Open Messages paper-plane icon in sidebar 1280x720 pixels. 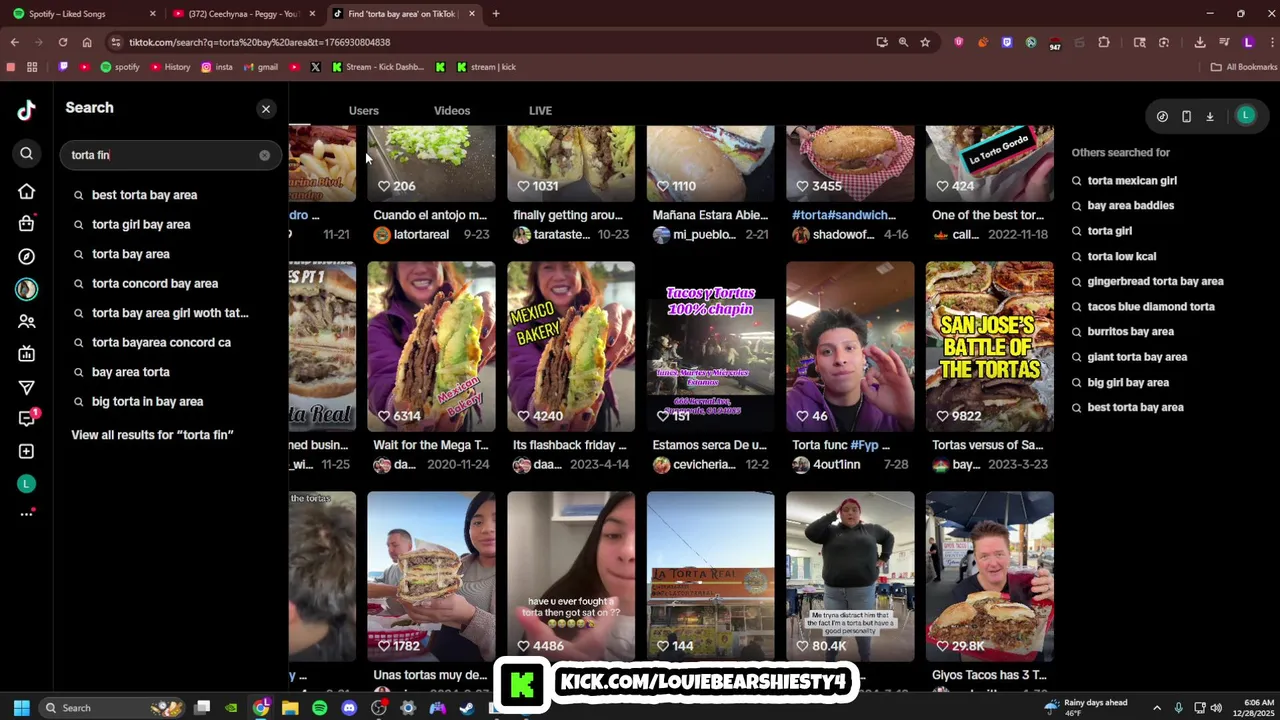pyautogui.click(x=26, y=387)
